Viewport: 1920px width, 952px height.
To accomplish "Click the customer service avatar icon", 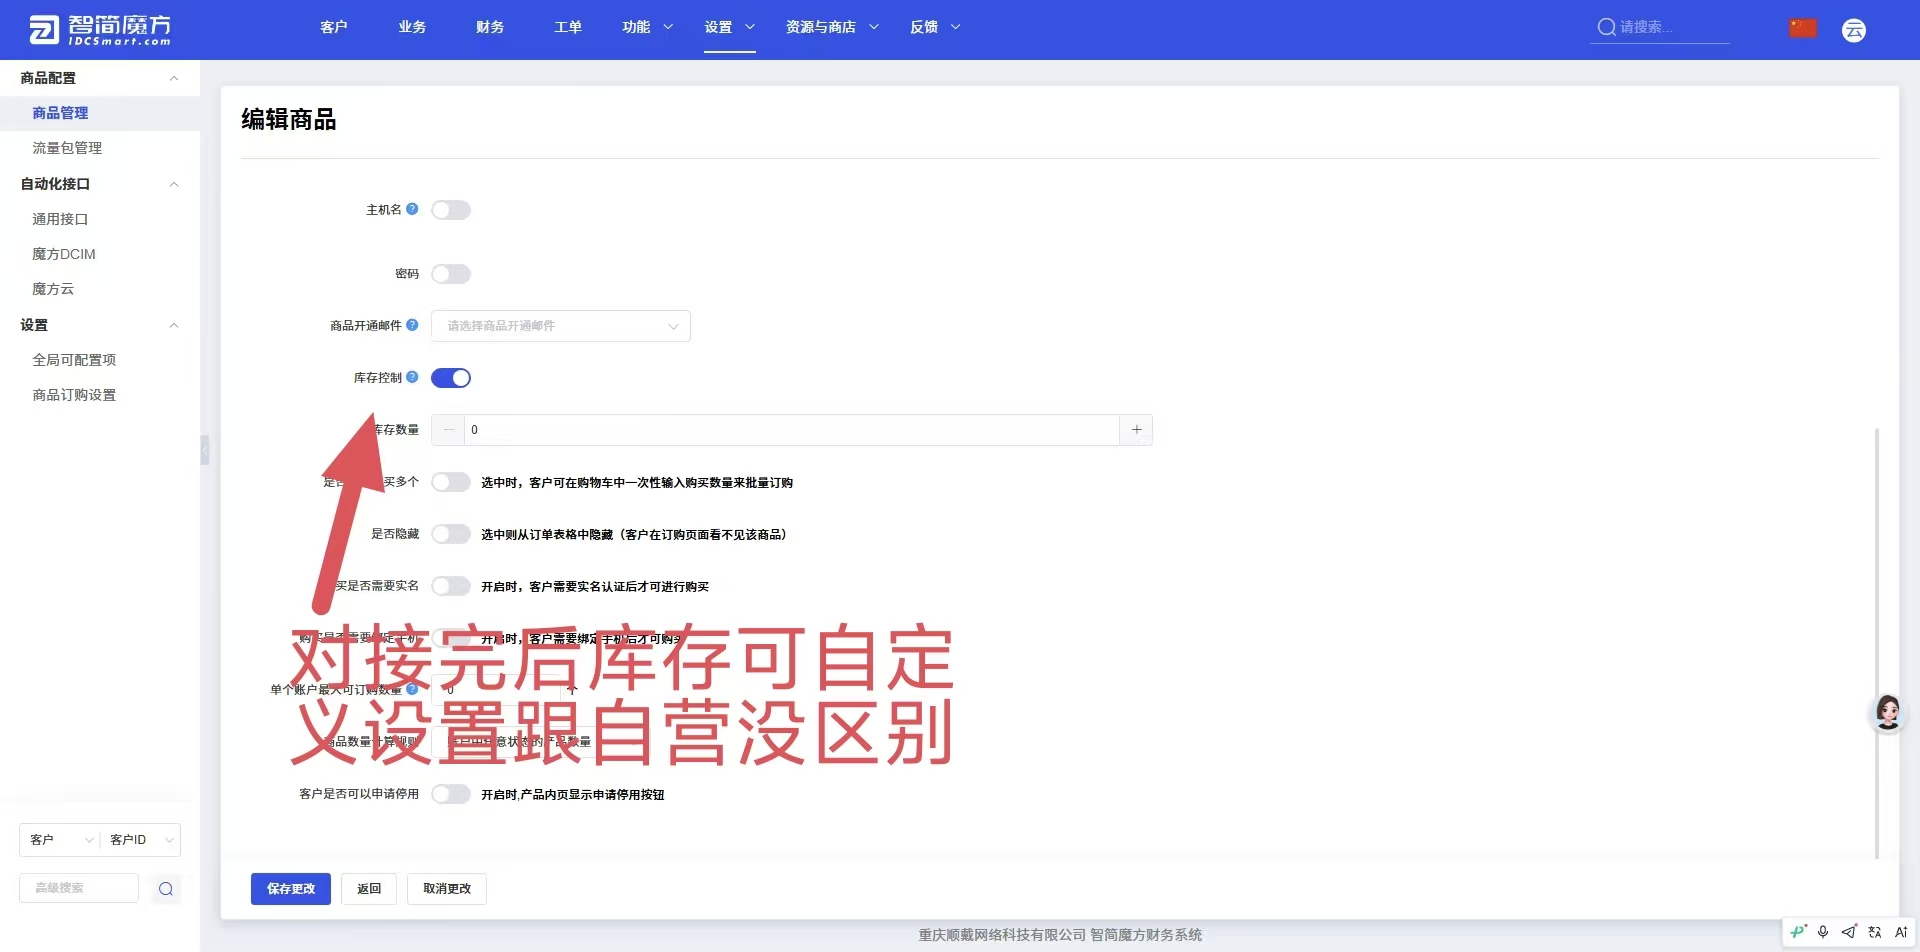I will click(x=1888, y=713).
